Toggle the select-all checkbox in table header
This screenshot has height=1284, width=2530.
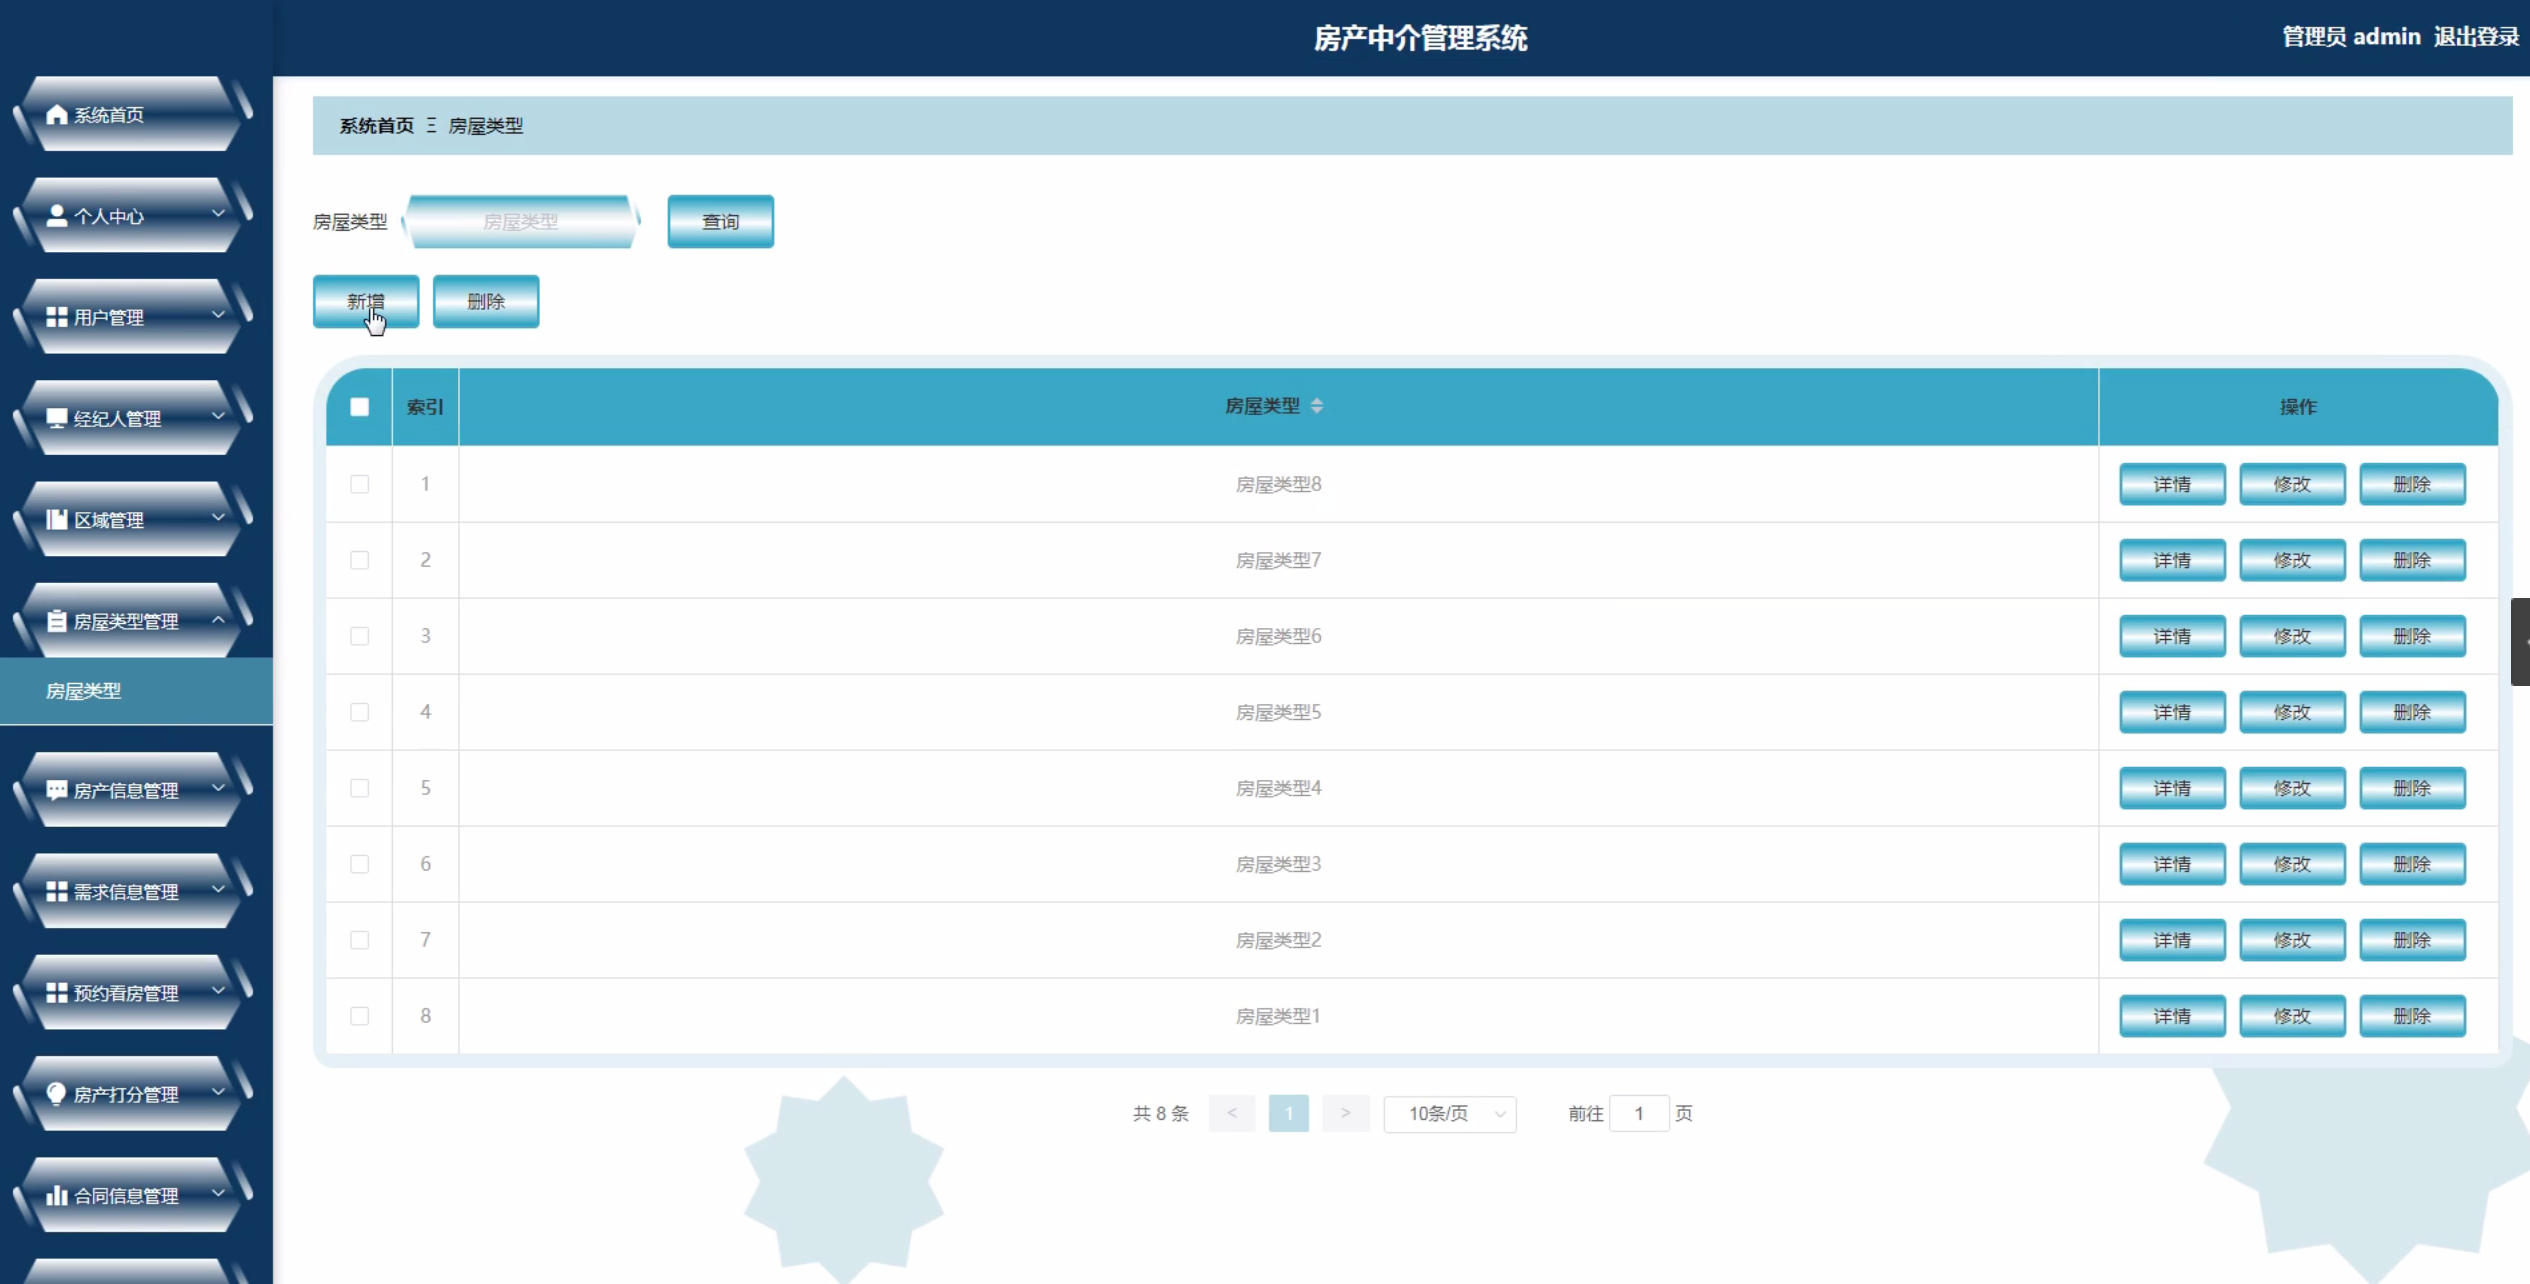[359, 407]
